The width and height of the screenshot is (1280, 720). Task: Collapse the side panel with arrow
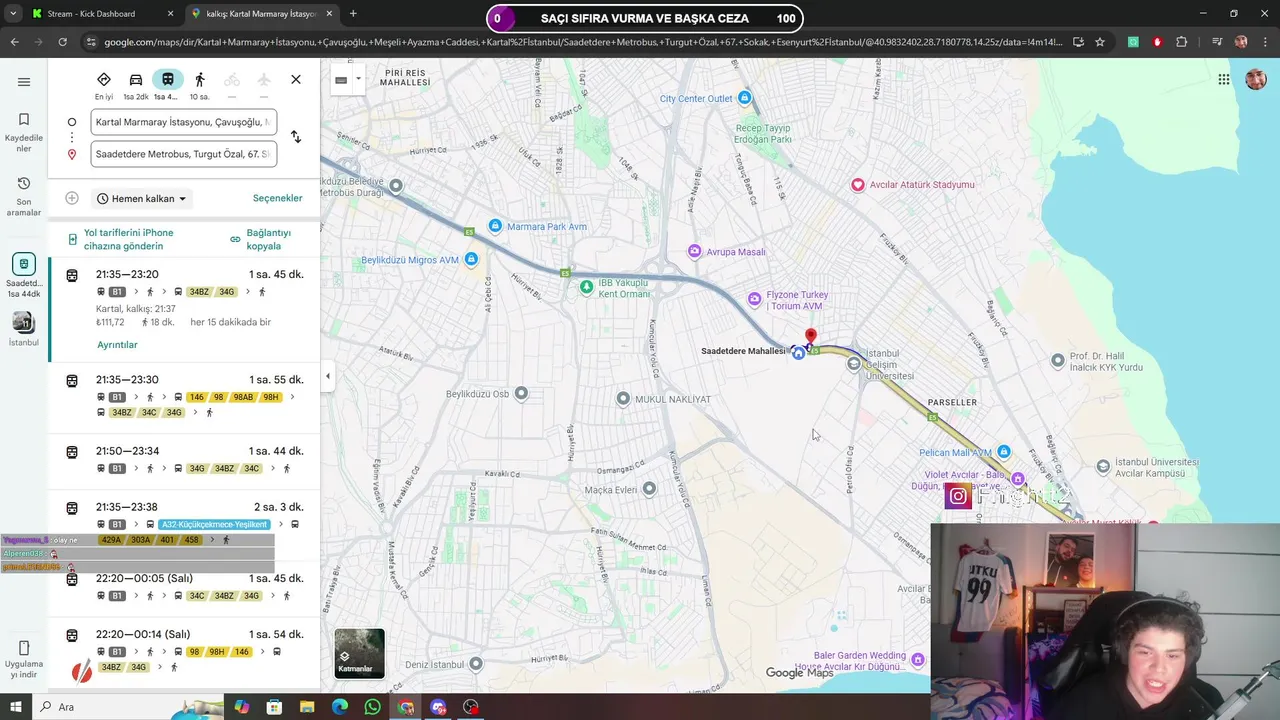click(327, 376)
